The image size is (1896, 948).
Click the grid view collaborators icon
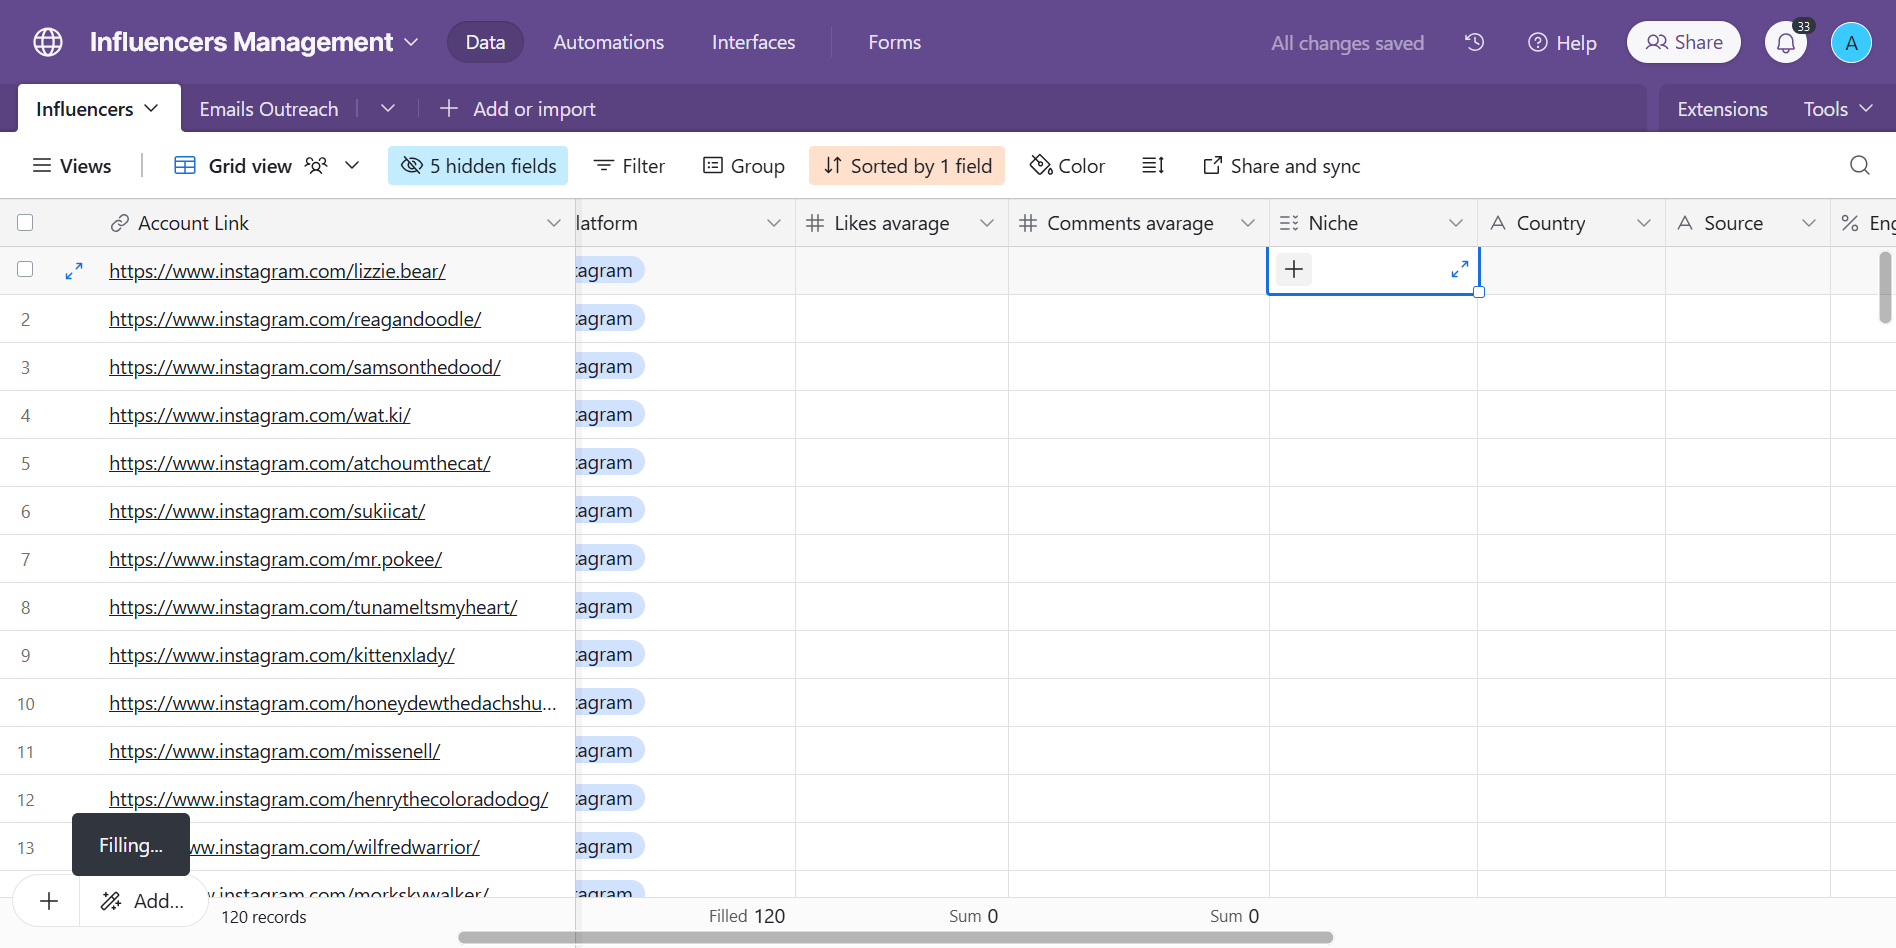tap(316, 165)
